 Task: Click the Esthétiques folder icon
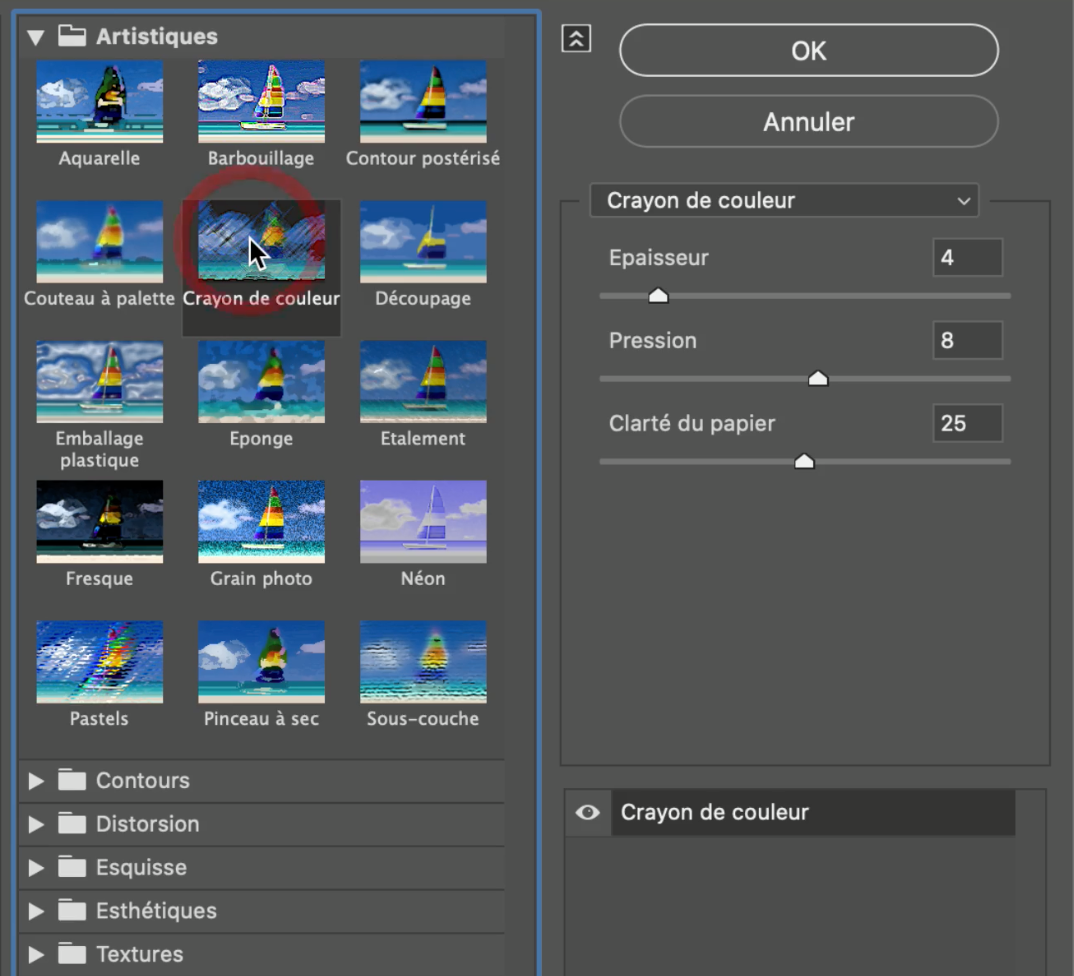72,910
